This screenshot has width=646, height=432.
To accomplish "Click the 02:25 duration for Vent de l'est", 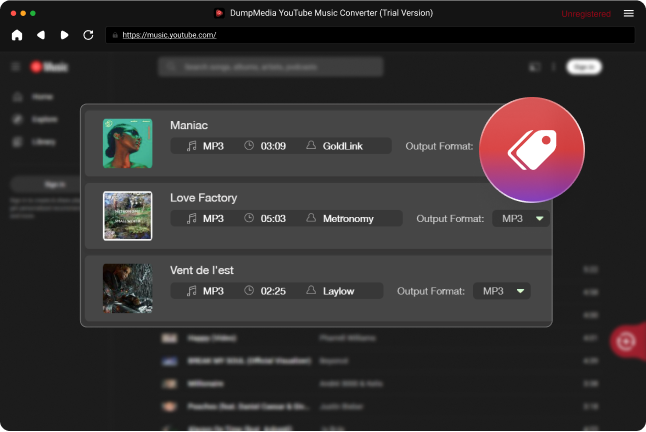I will [273, 291].
